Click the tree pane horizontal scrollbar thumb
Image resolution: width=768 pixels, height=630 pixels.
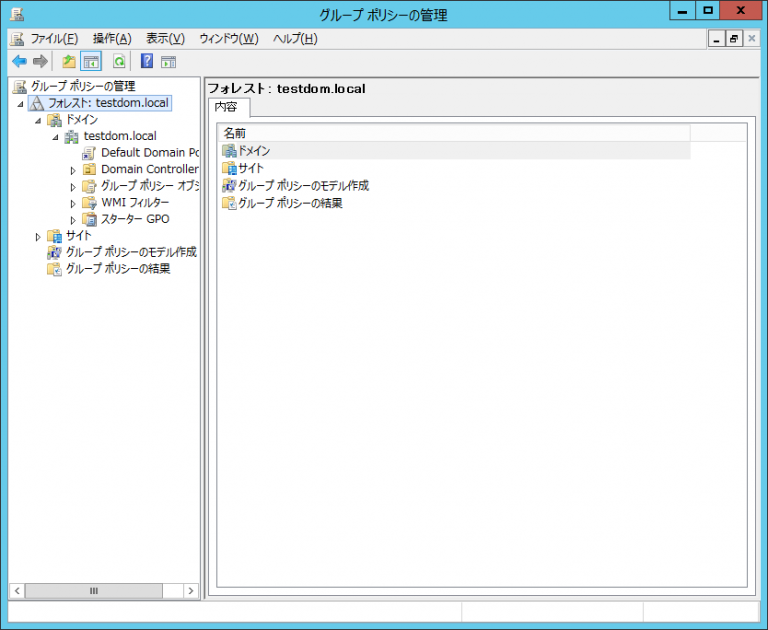click(94, 591)
